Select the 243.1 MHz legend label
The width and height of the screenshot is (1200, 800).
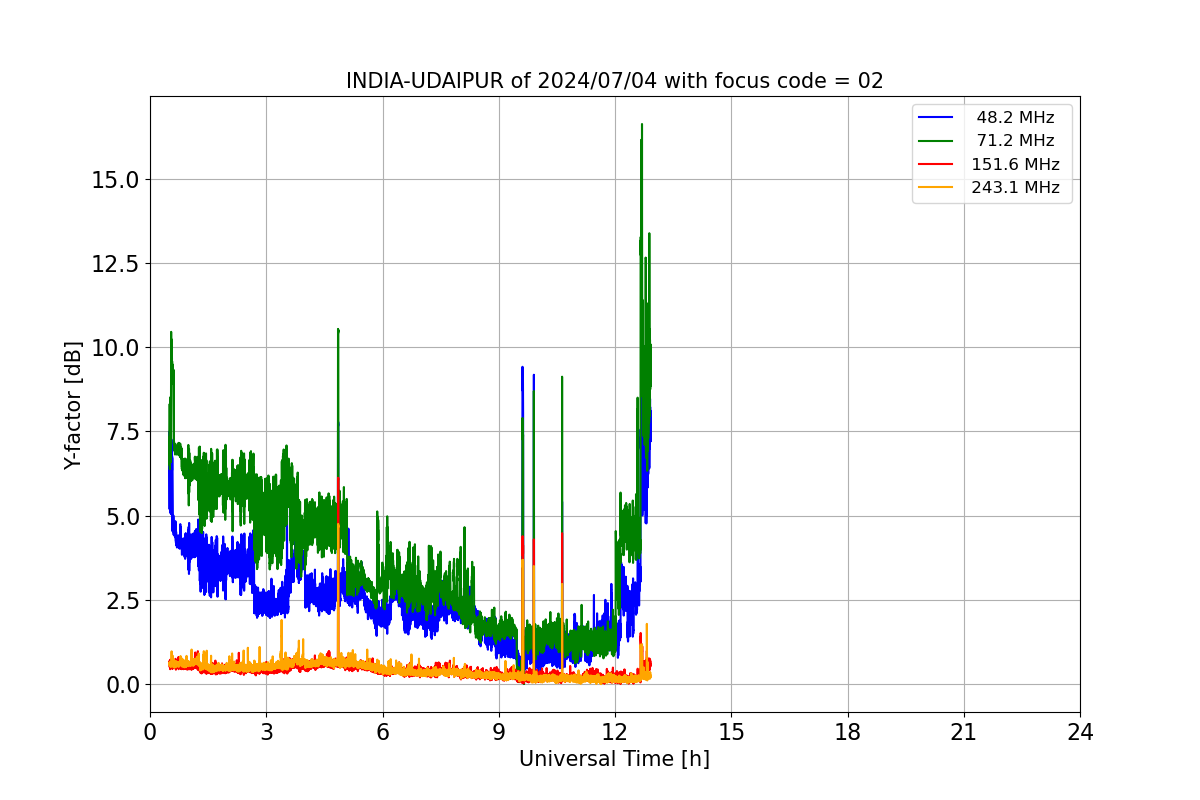pos(1015,188)
